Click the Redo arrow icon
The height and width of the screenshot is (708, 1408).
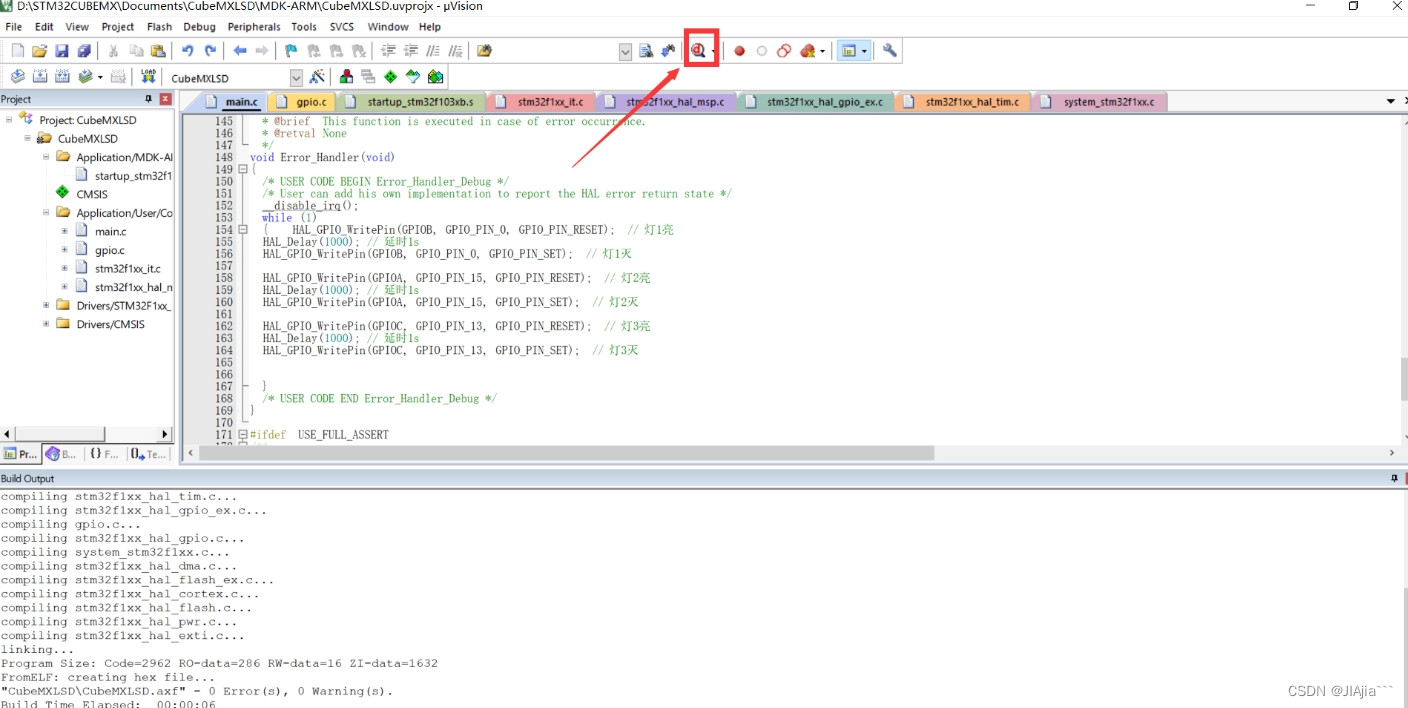(x=210, y=51)
